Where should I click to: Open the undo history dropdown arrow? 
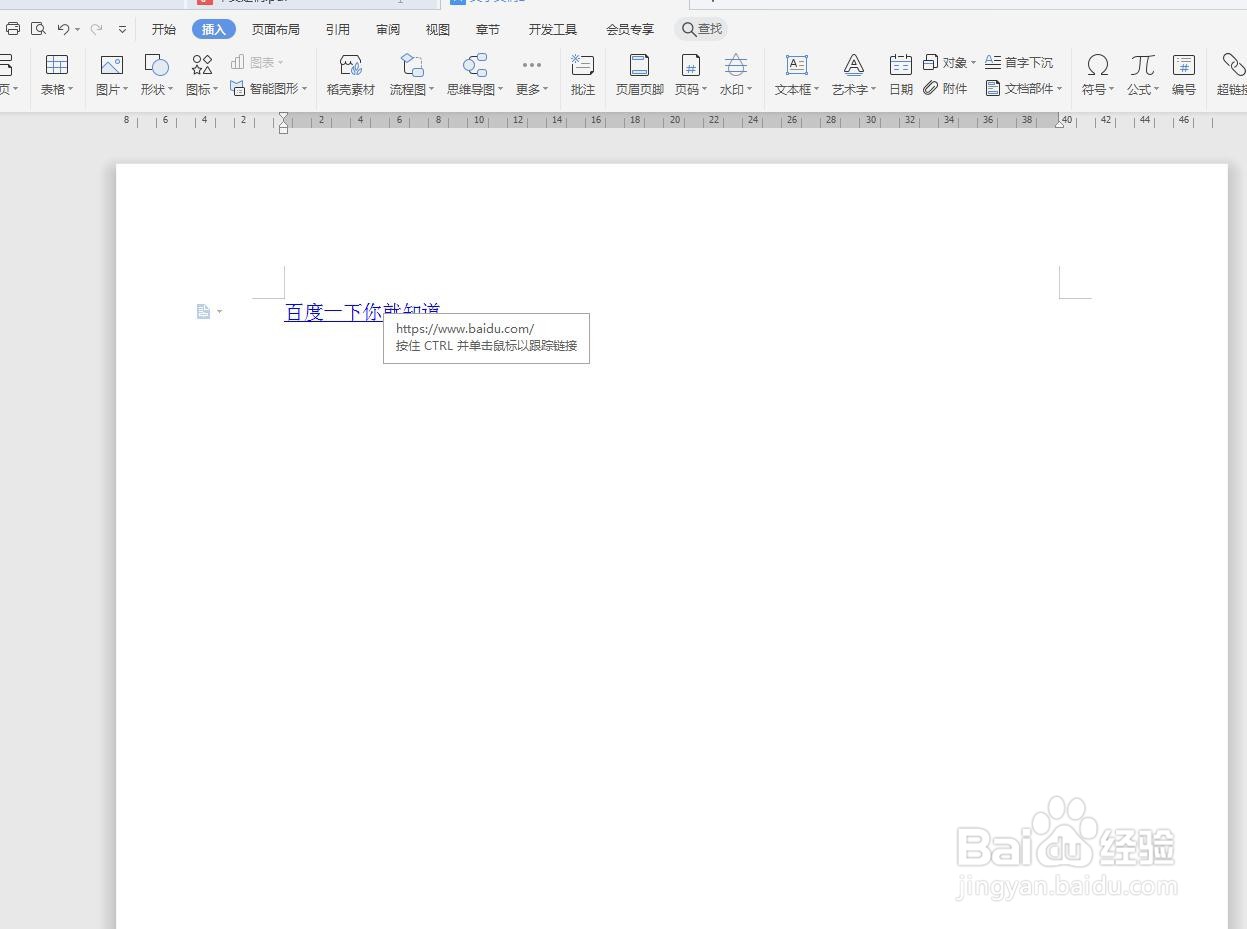[x=77, y=30]
